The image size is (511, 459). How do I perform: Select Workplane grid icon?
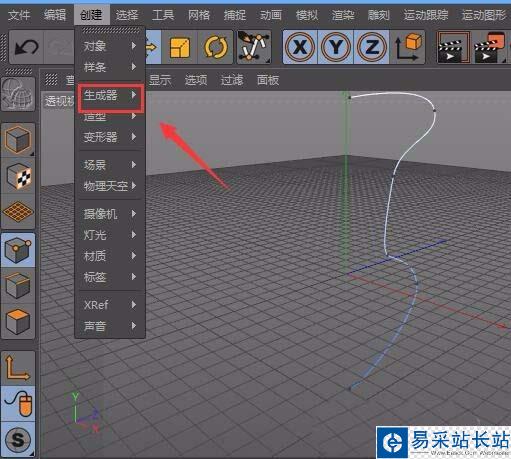[x=18, y=211]
